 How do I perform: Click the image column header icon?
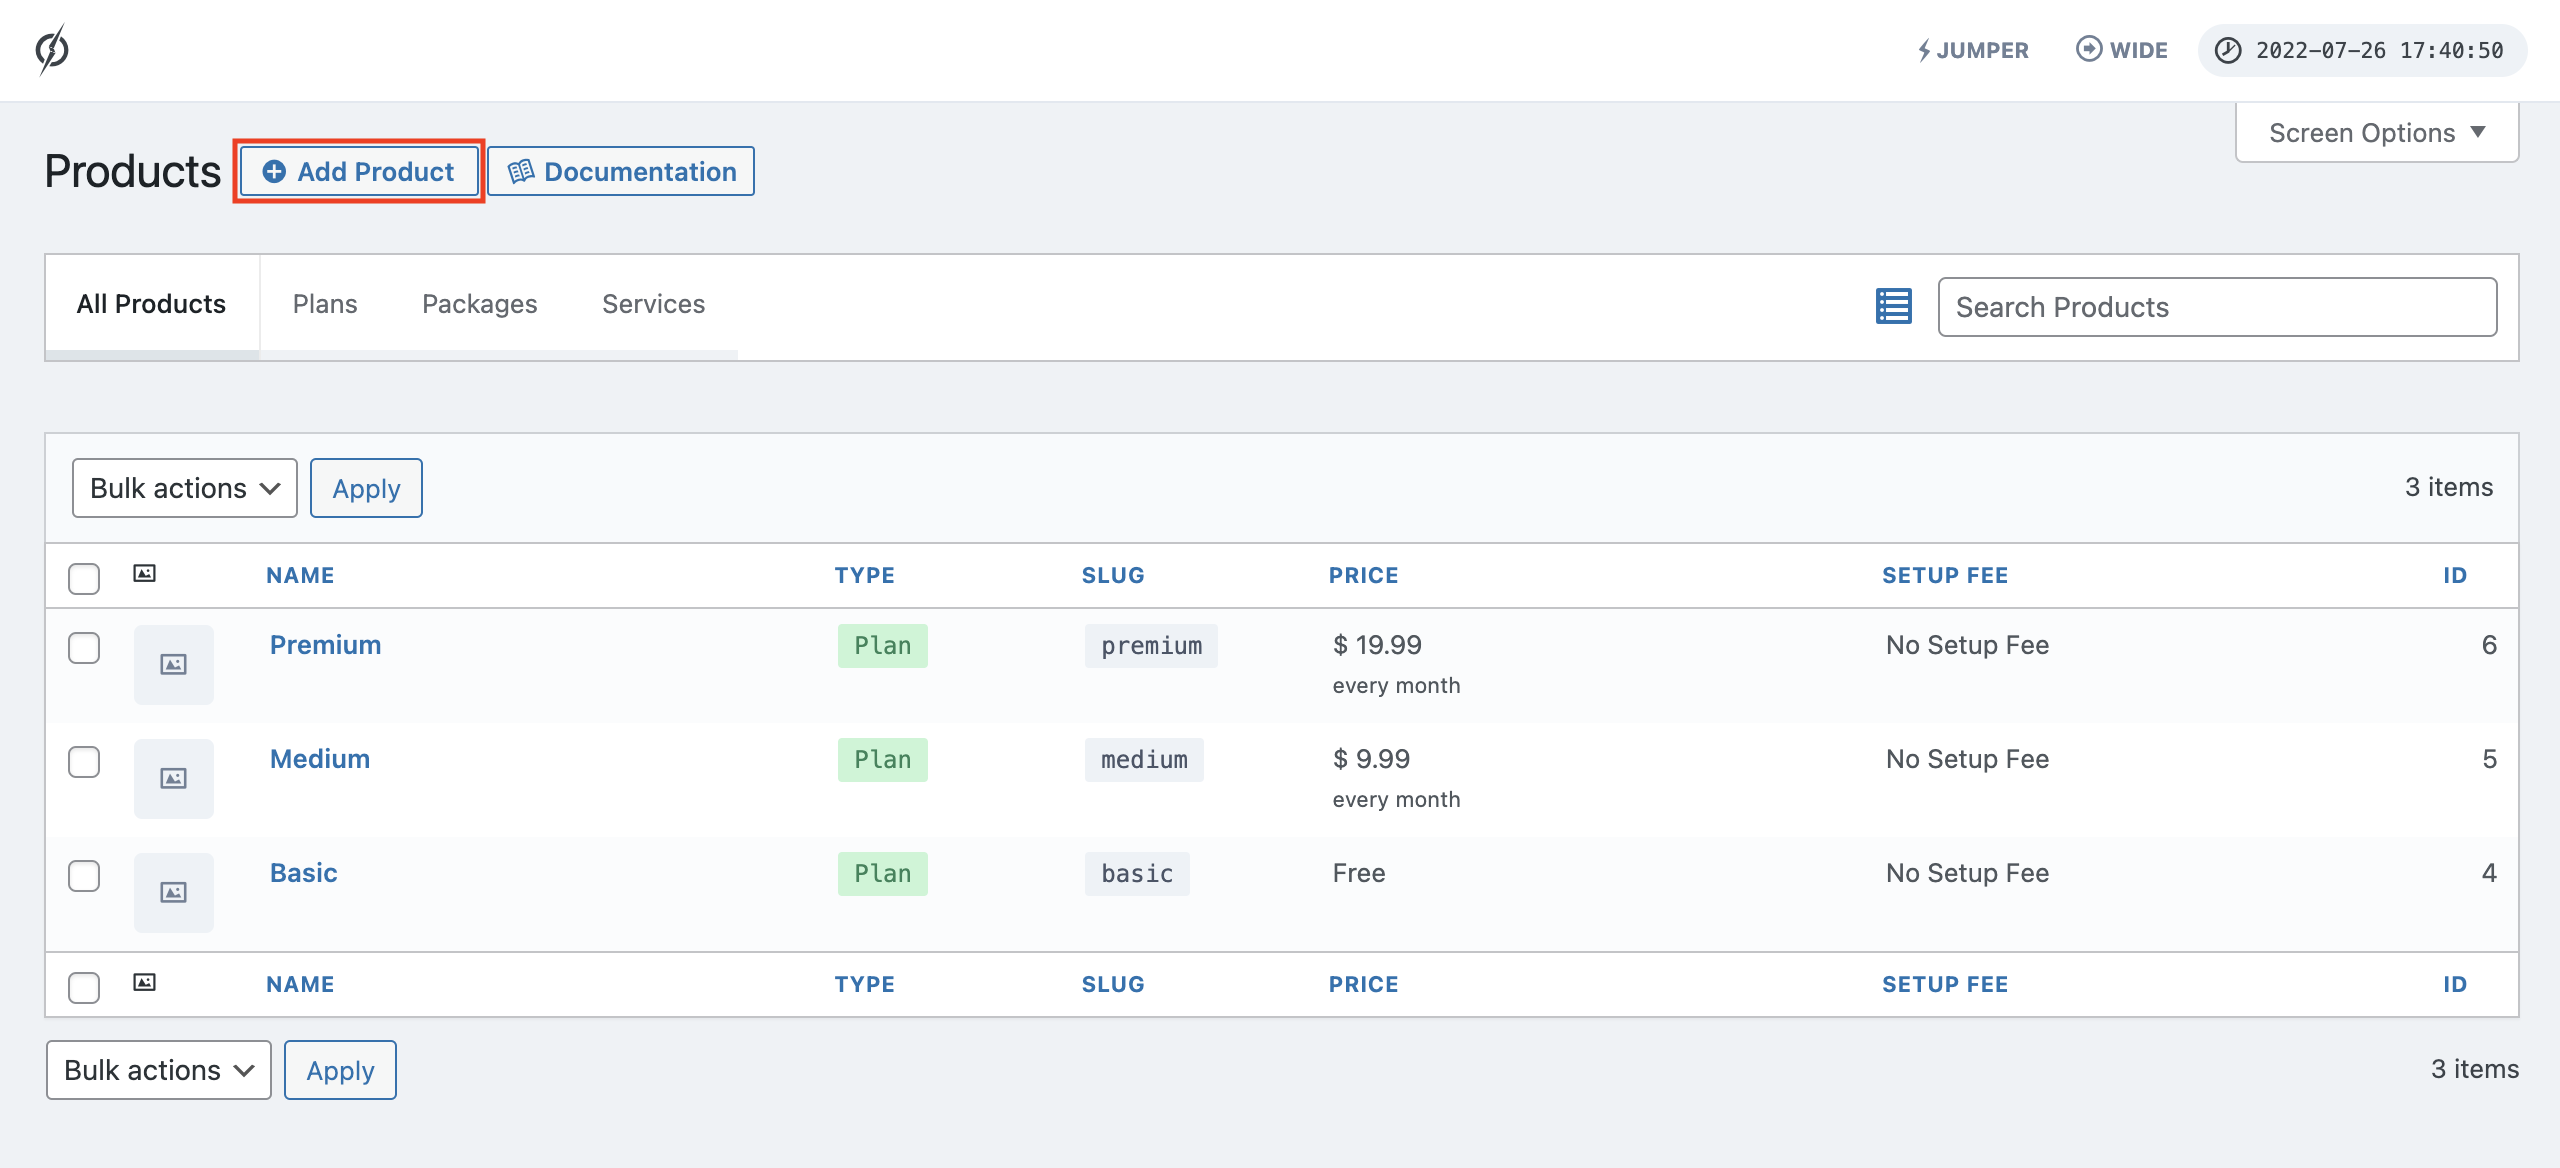[145, 574]
